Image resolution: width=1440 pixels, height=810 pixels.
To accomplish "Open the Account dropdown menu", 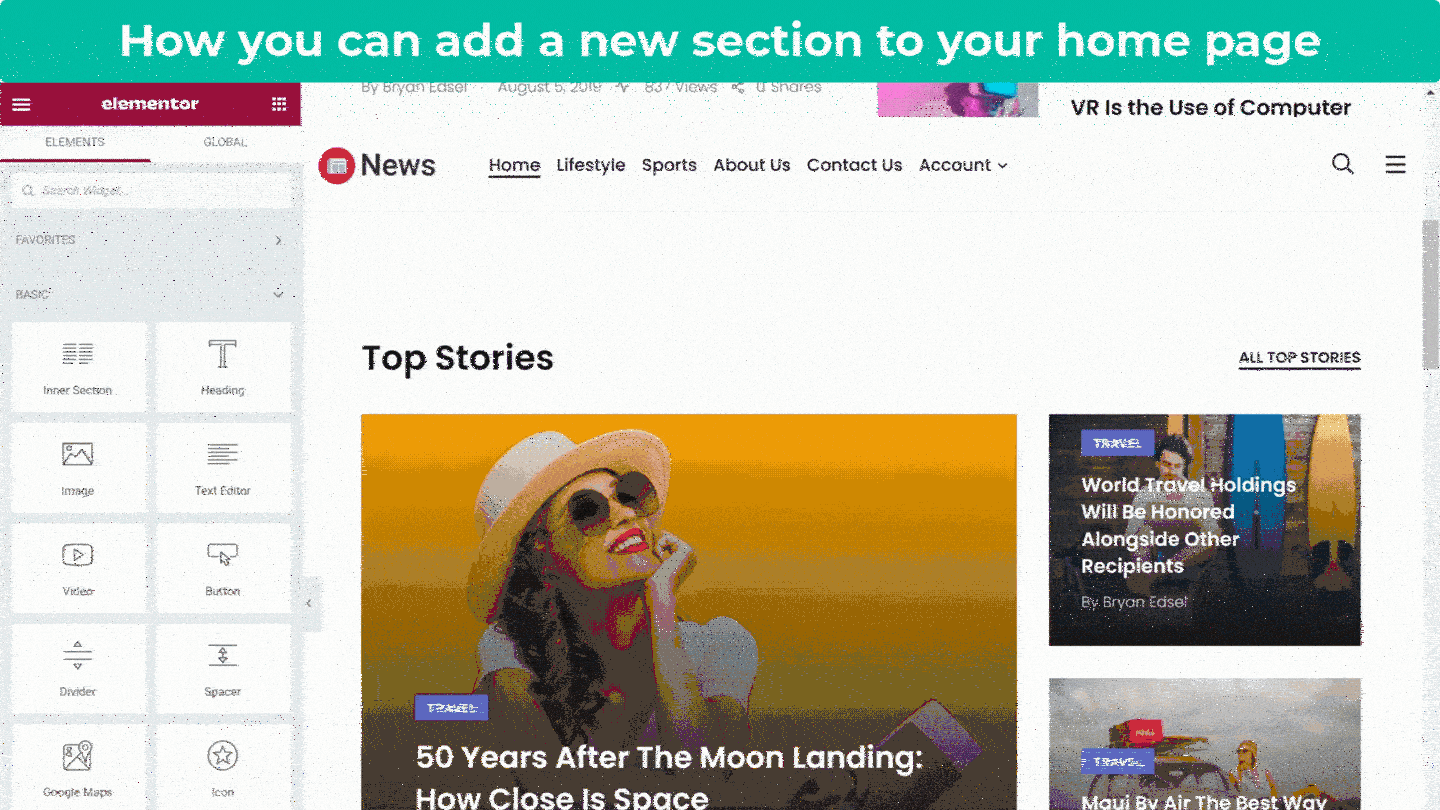I will pyautogui.click(x=963, y=165).
